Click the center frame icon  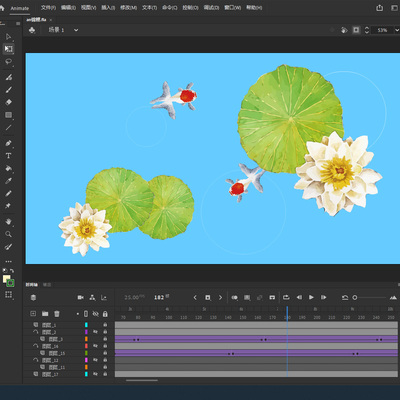pyautogui.click(x=272, y=297)
